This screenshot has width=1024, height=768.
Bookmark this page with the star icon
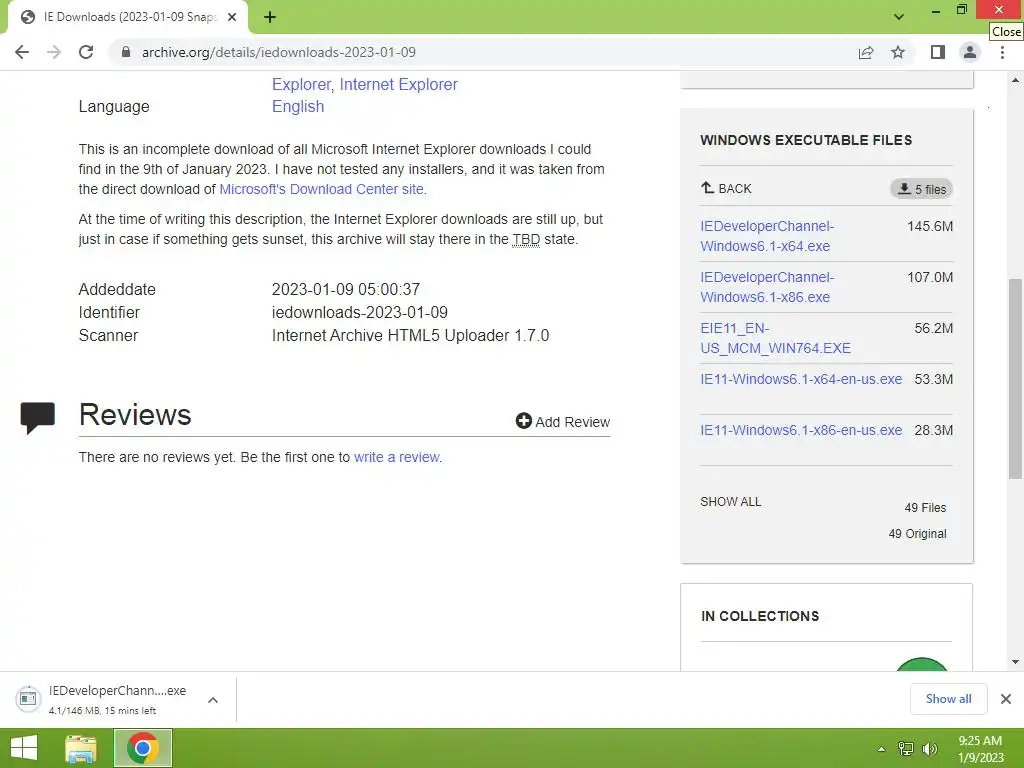pos(898,52)
